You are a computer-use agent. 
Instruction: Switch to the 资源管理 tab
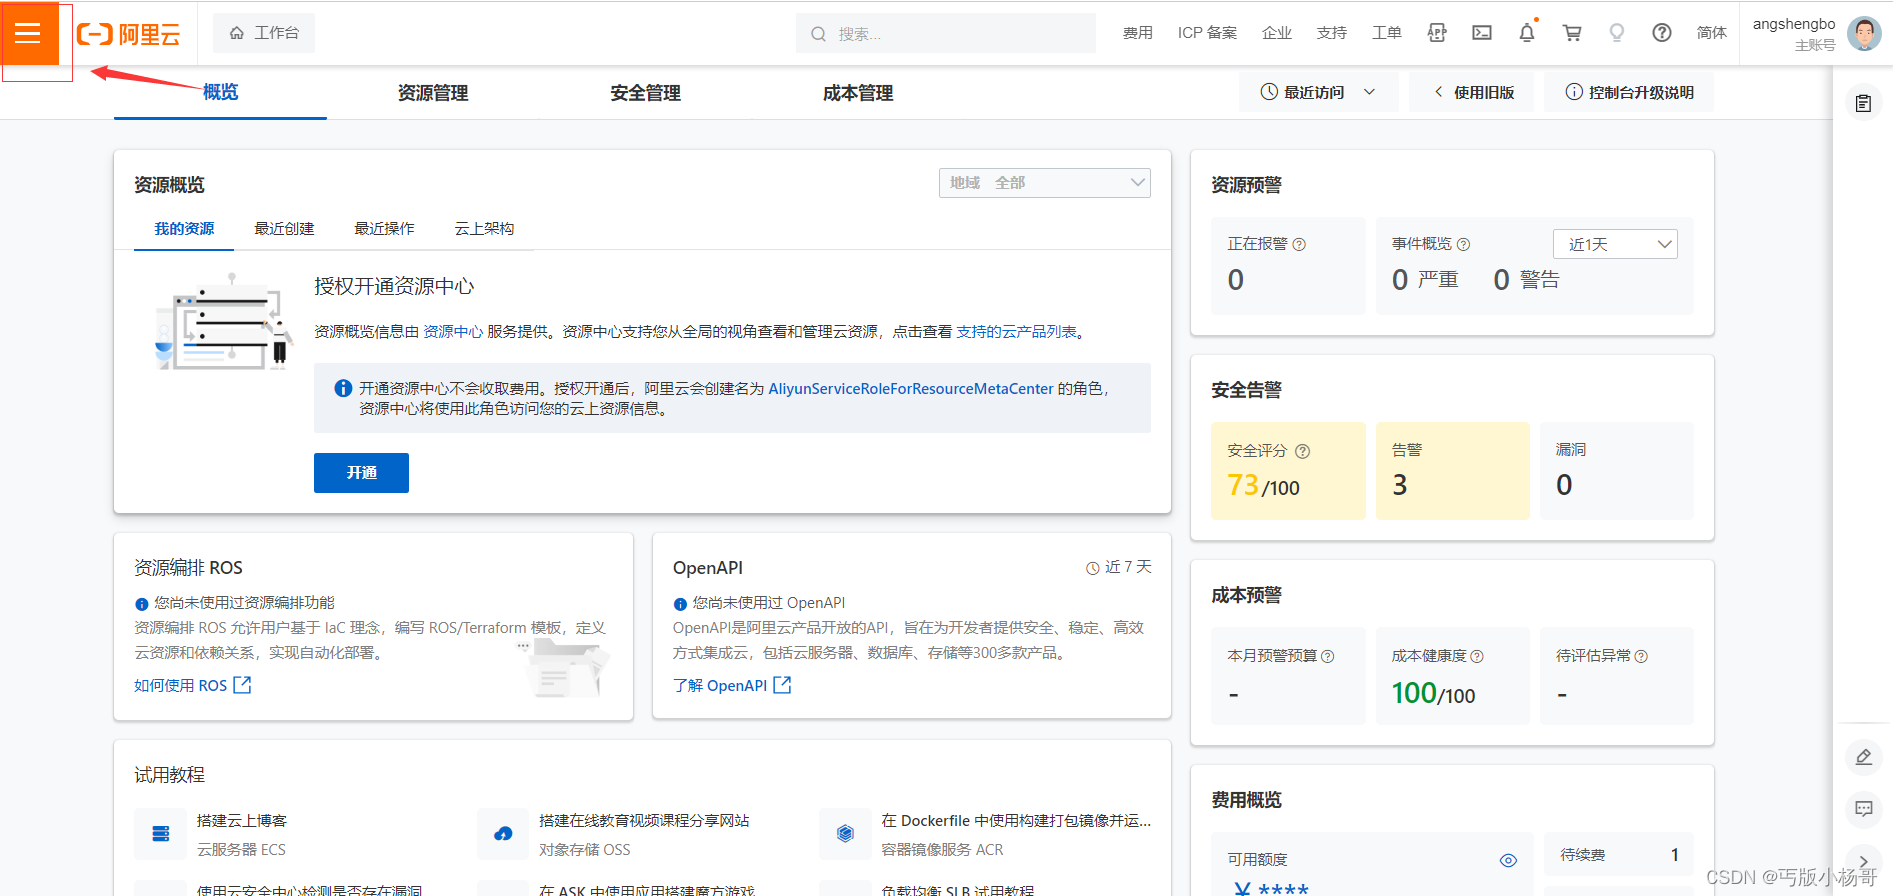(x=433, y=93)
